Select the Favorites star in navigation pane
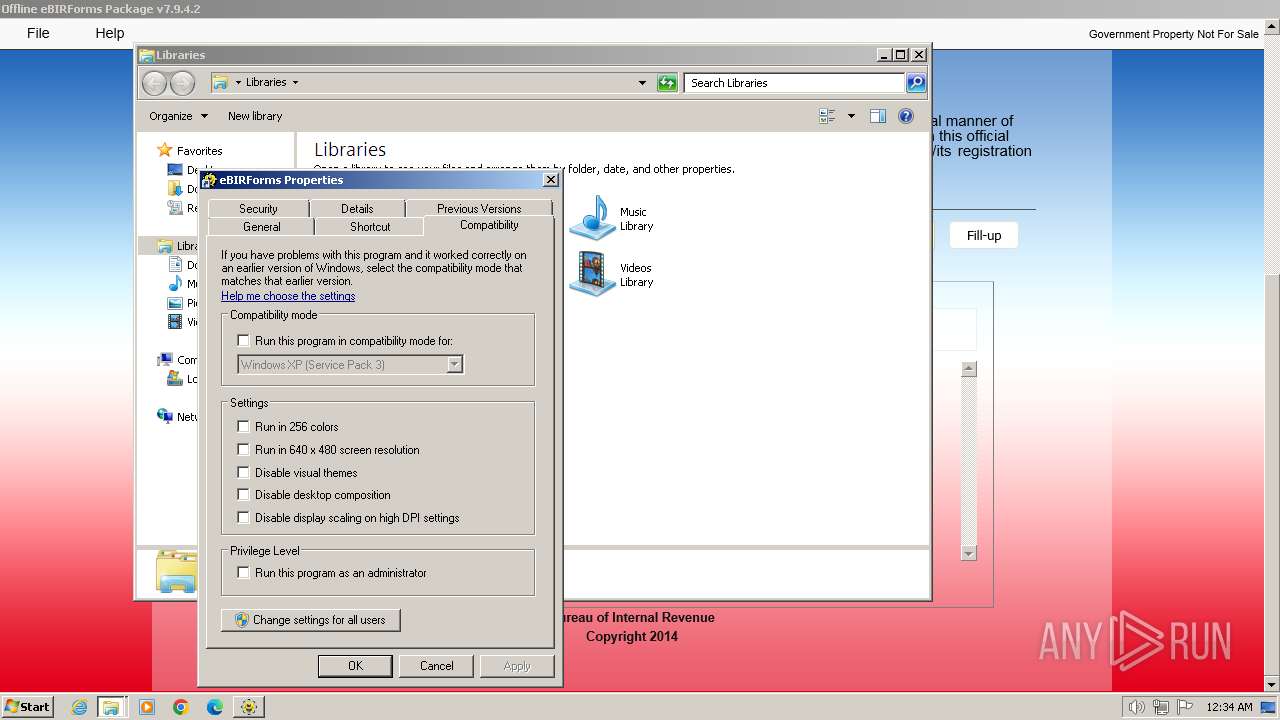Image resolution: width=1280 pixels, height=720 pixels. [165, 150]
